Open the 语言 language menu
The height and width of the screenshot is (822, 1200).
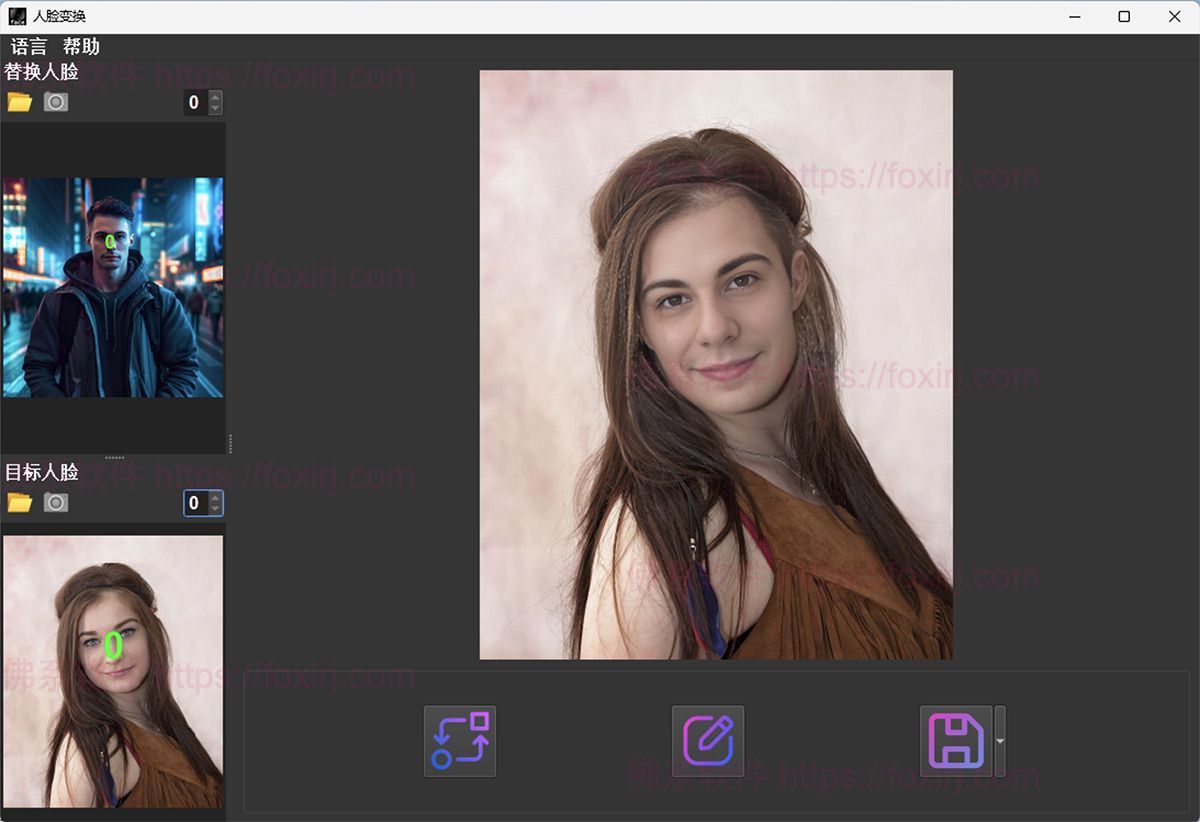(29, 47)
